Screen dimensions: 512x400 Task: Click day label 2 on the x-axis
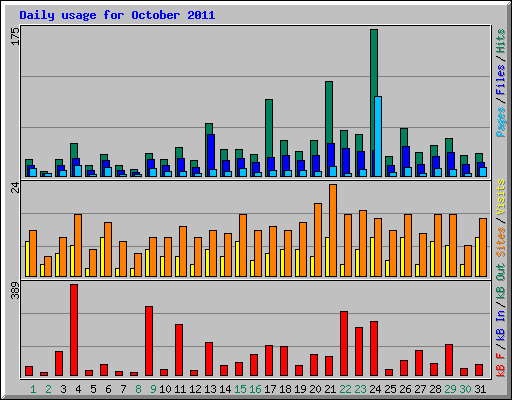point(48,389)
